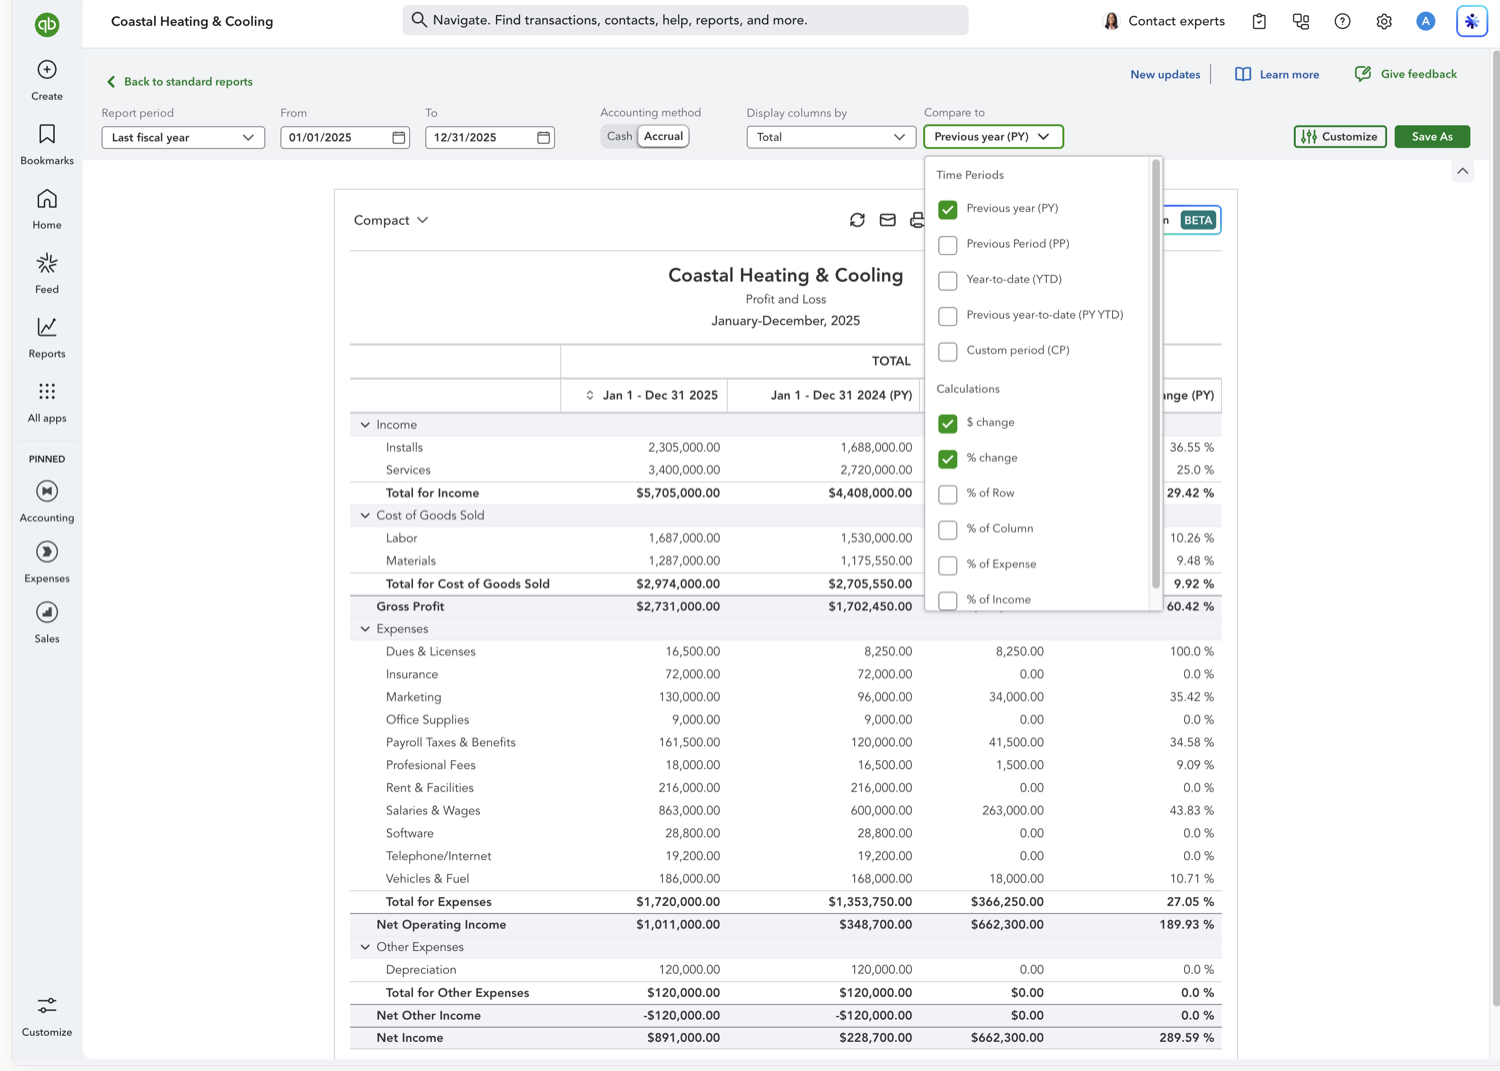The width and height of the screenshot is (1500, 1071).
Task: Email the report via envelope icon
Action: [x=887, y=220]
